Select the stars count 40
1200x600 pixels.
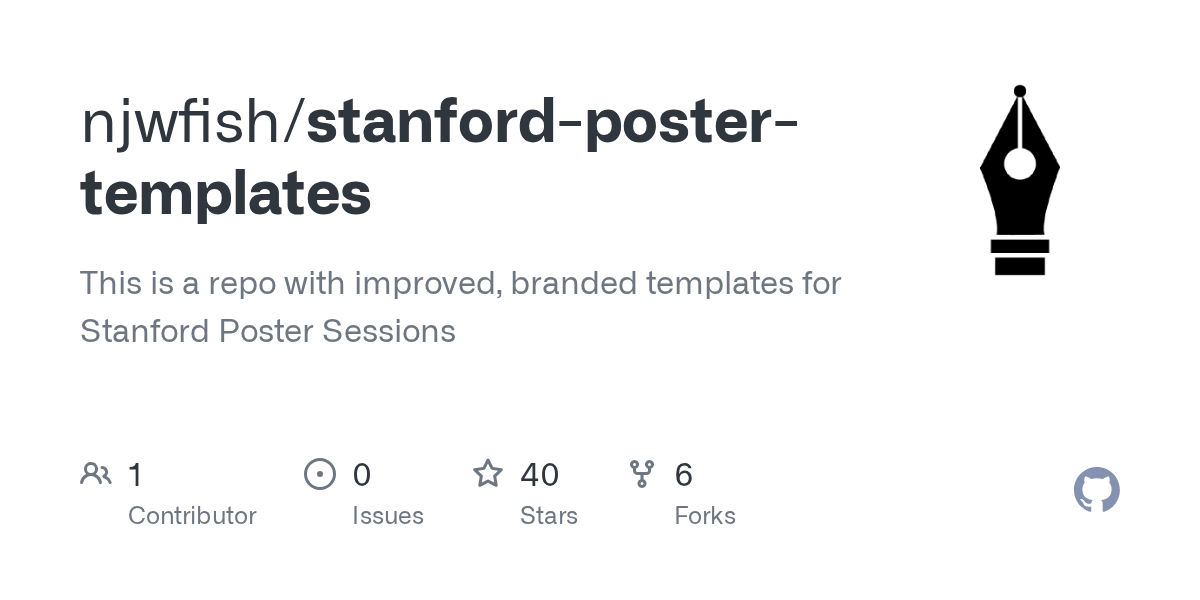tap(540, 474)
